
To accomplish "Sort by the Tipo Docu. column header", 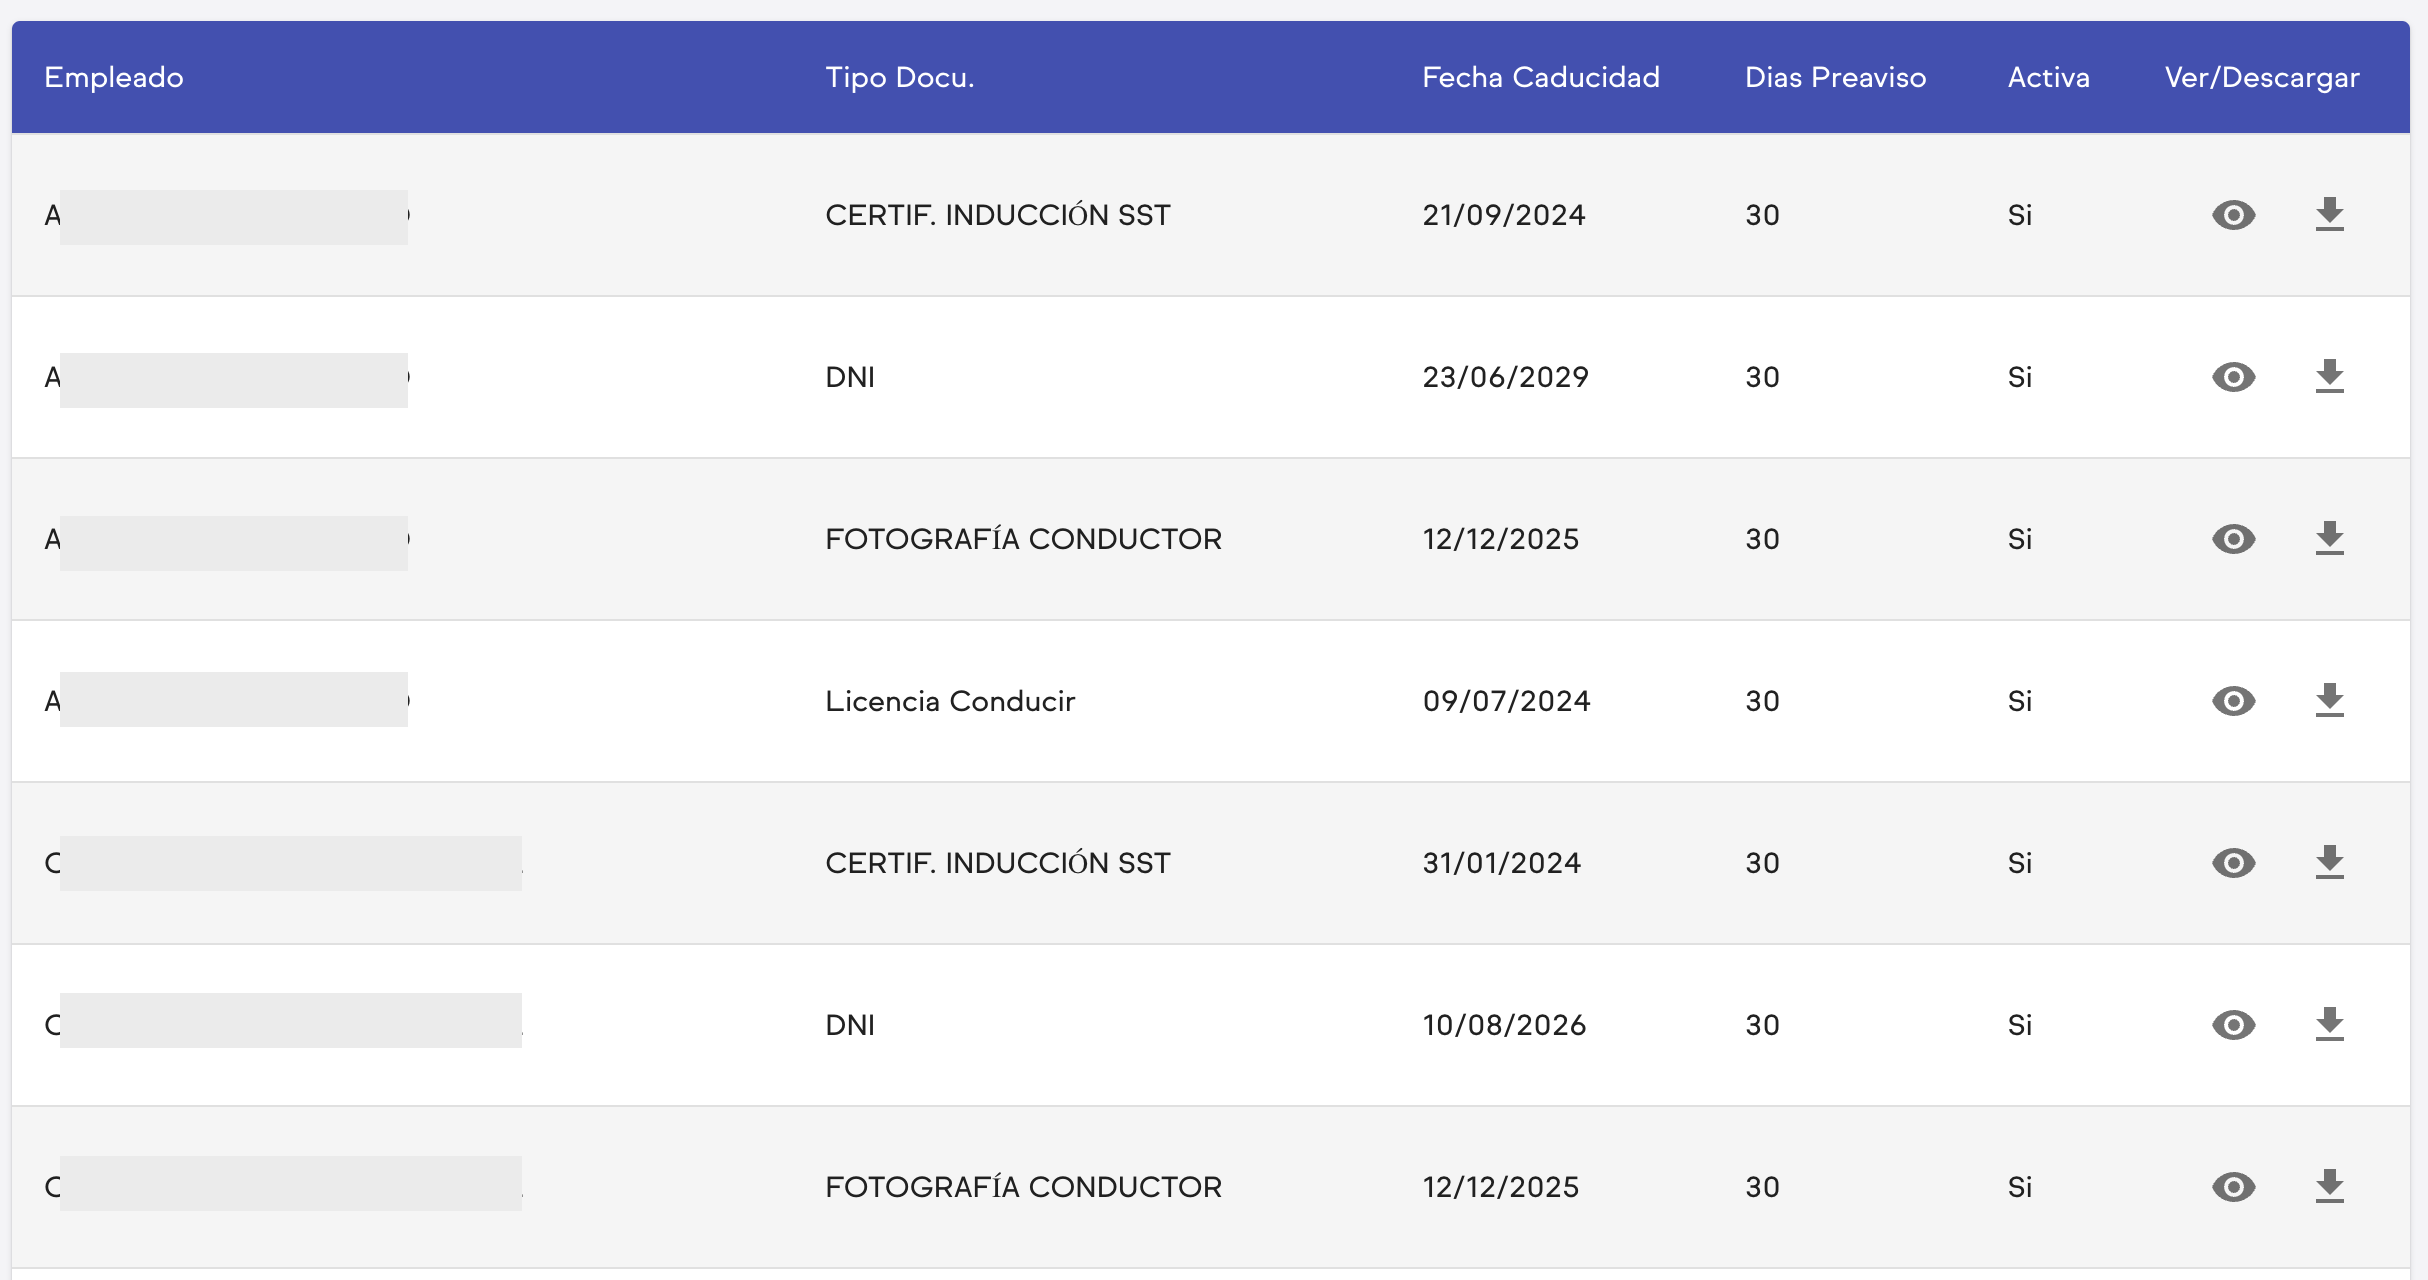I will [899, 77].
